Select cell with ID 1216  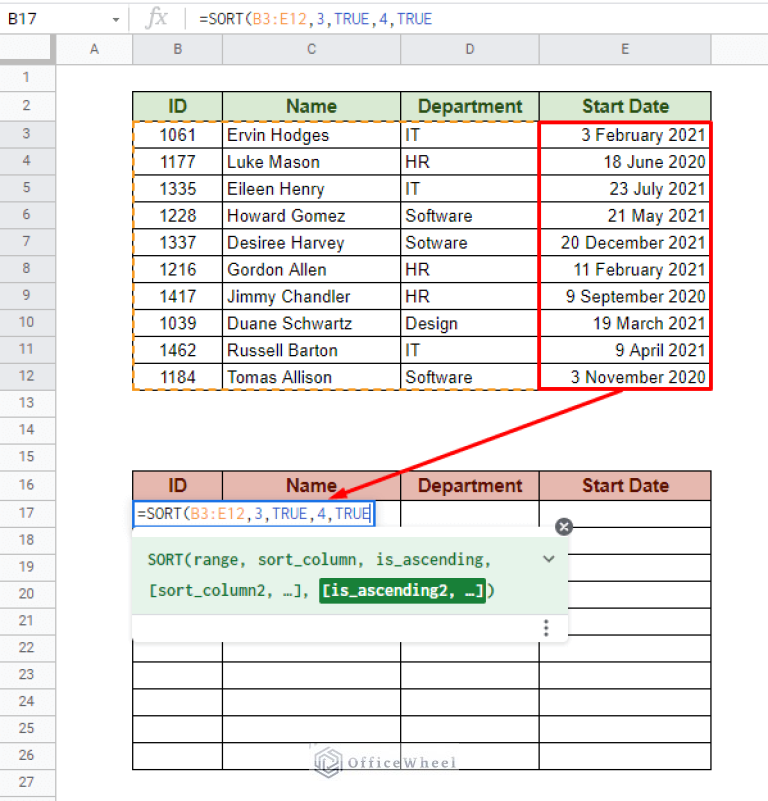pos(177,270)
